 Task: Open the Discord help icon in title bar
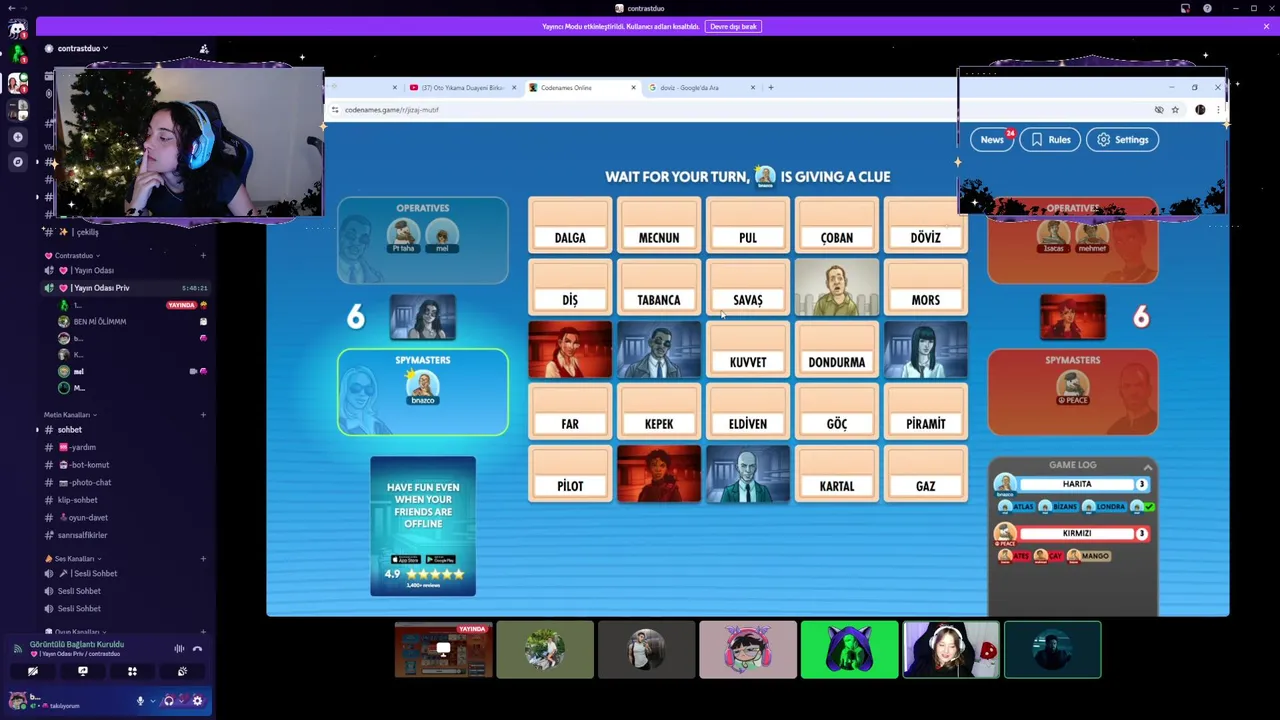tap(1207, 9)
